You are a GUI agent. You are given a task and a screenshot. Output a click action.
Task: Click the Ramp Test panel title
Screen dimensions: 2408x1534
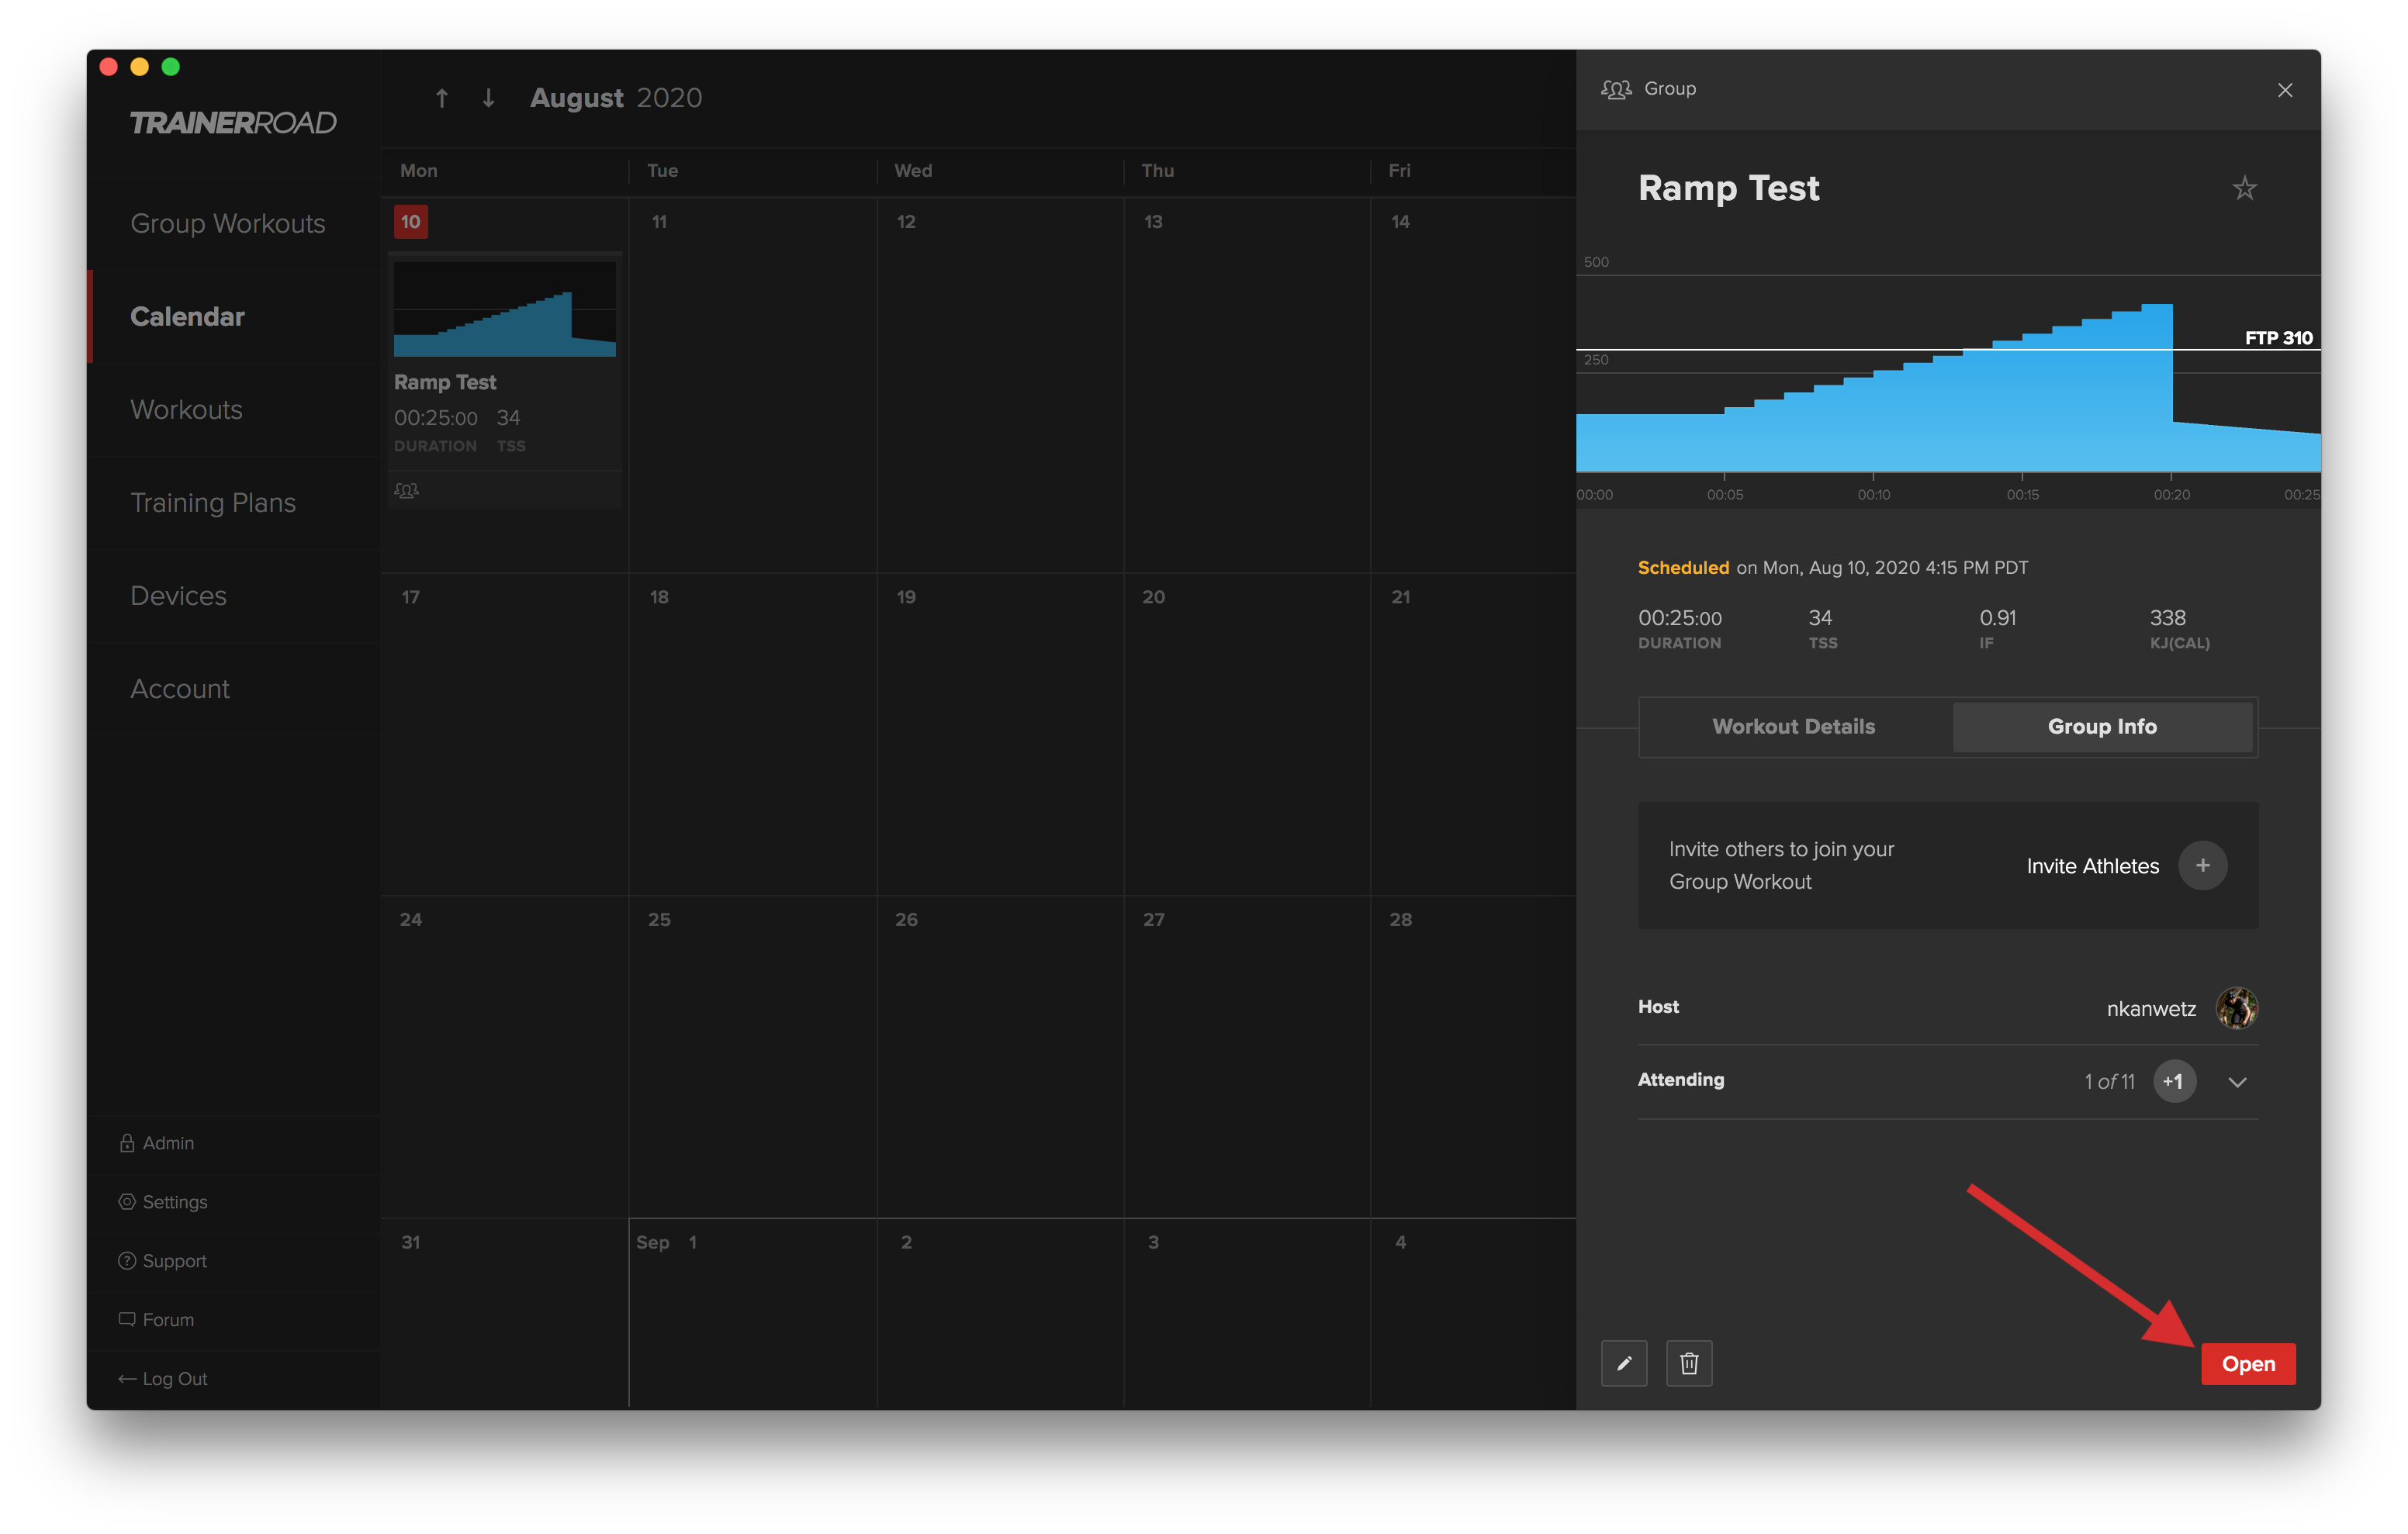1729,188
